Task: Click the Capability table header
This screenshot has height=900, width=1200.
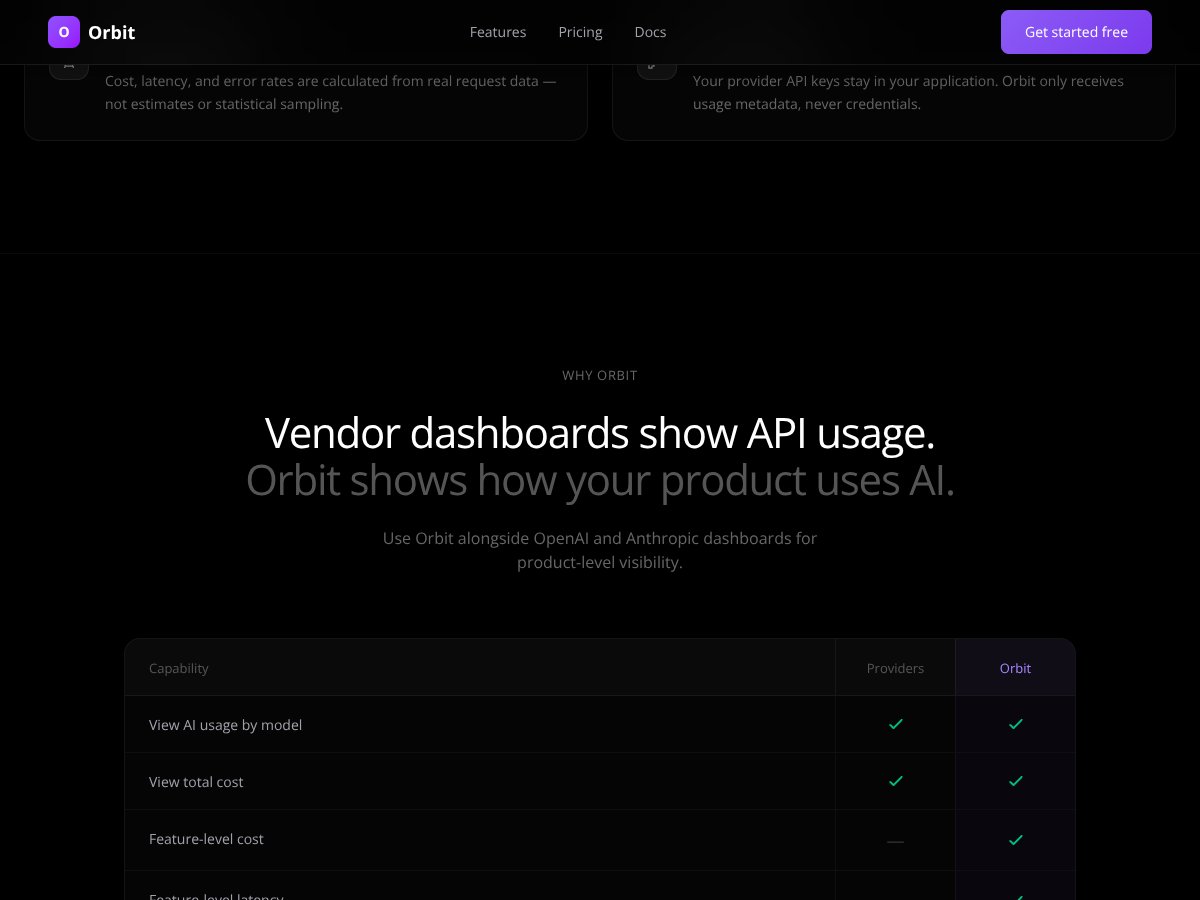Action: coord(179,667)
